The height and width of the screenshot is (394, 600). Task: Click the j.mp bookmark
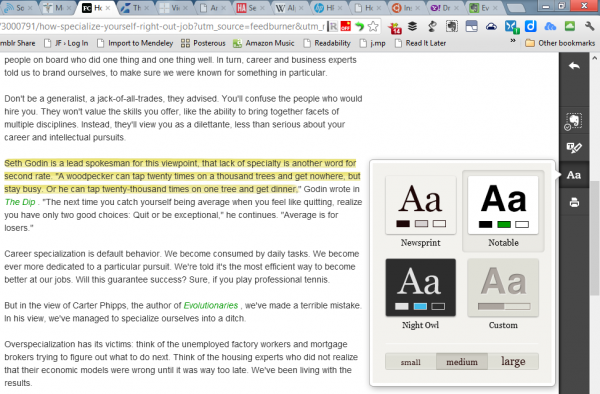[x=372, y=43]
